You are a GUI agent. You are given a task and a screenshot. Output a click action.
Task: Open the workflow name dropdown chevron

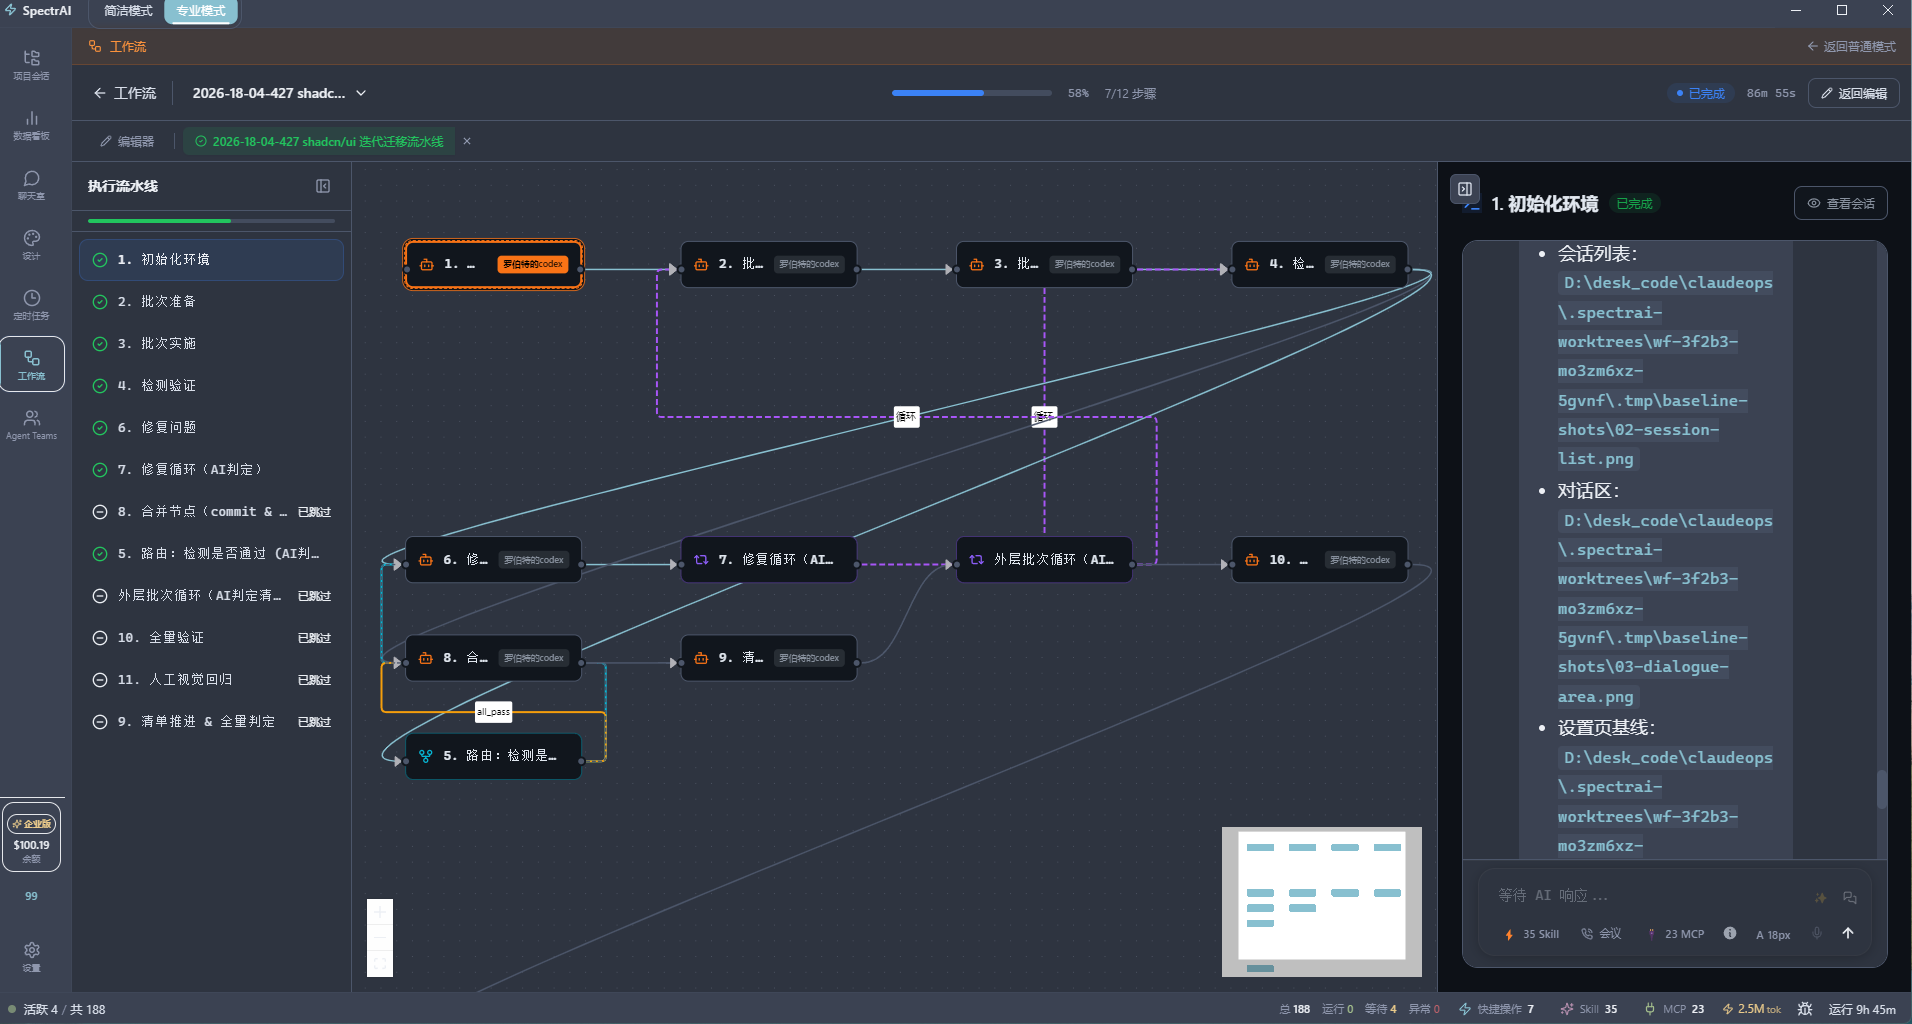tap(361, 93)
